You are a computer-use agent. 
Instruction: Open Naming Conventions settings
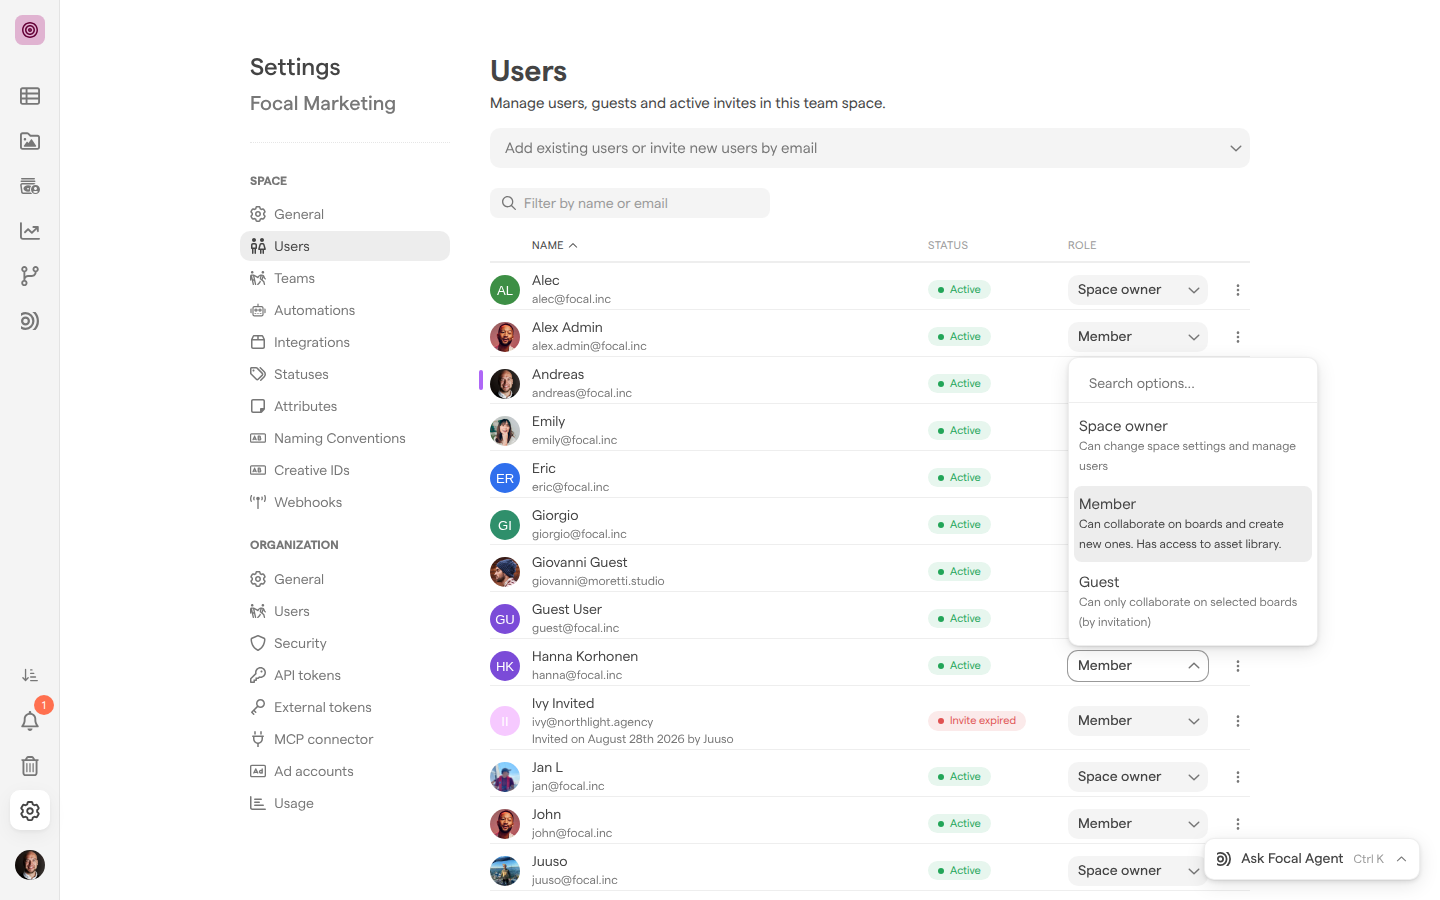pyautogui.click(x=345, y=438)
